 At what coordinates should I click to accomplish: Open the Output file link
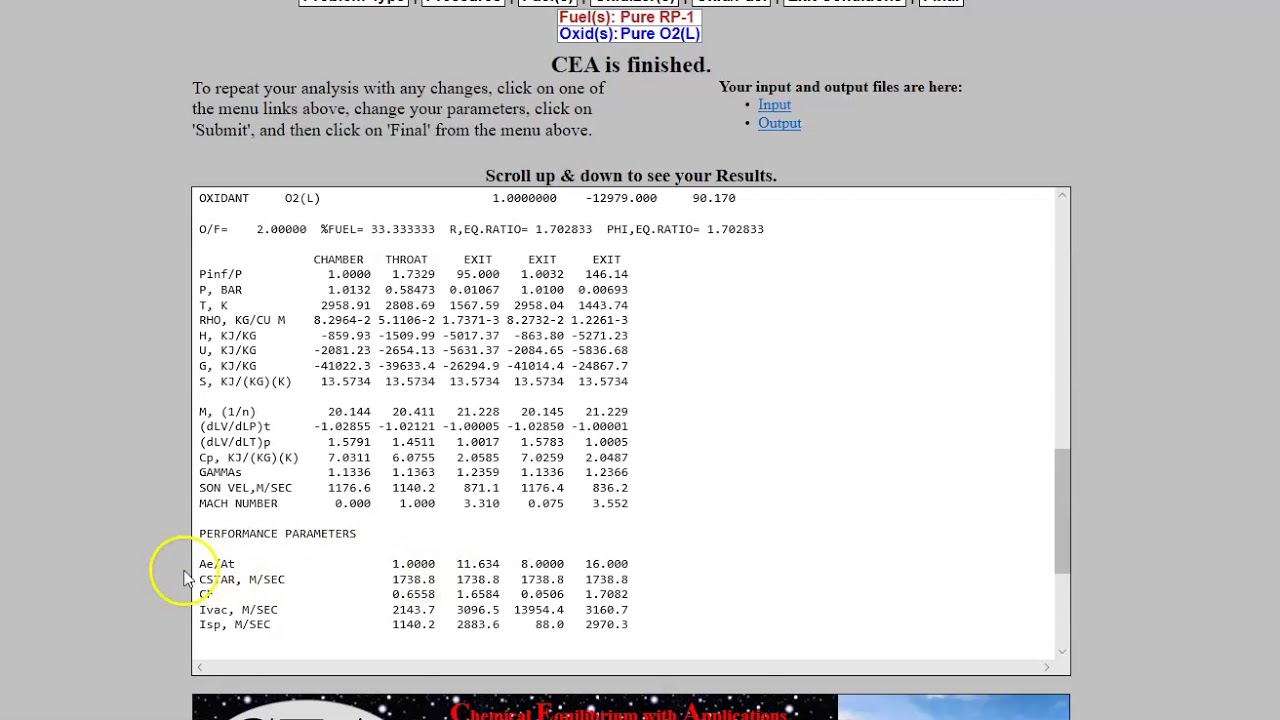pyautogui.click(x=779, y=123)
